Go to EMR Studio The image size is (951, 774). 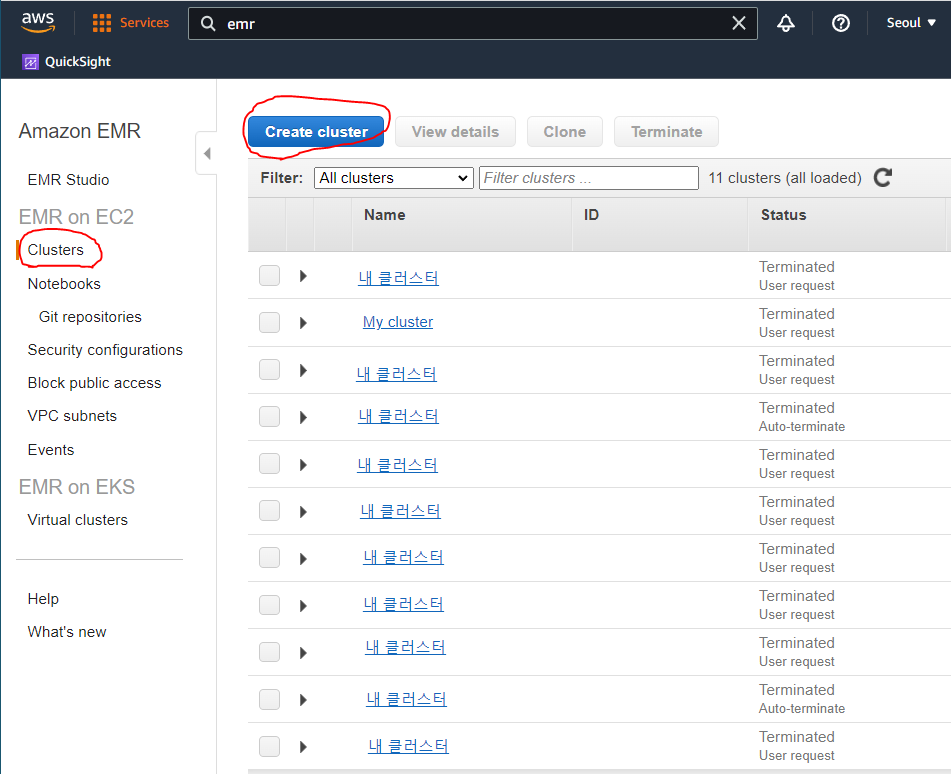(x=69, y=180)
